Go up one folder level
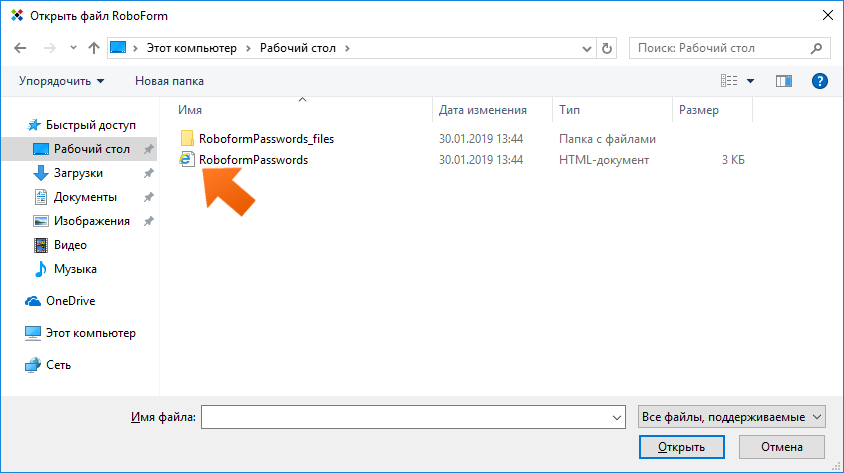 point(94,48)
